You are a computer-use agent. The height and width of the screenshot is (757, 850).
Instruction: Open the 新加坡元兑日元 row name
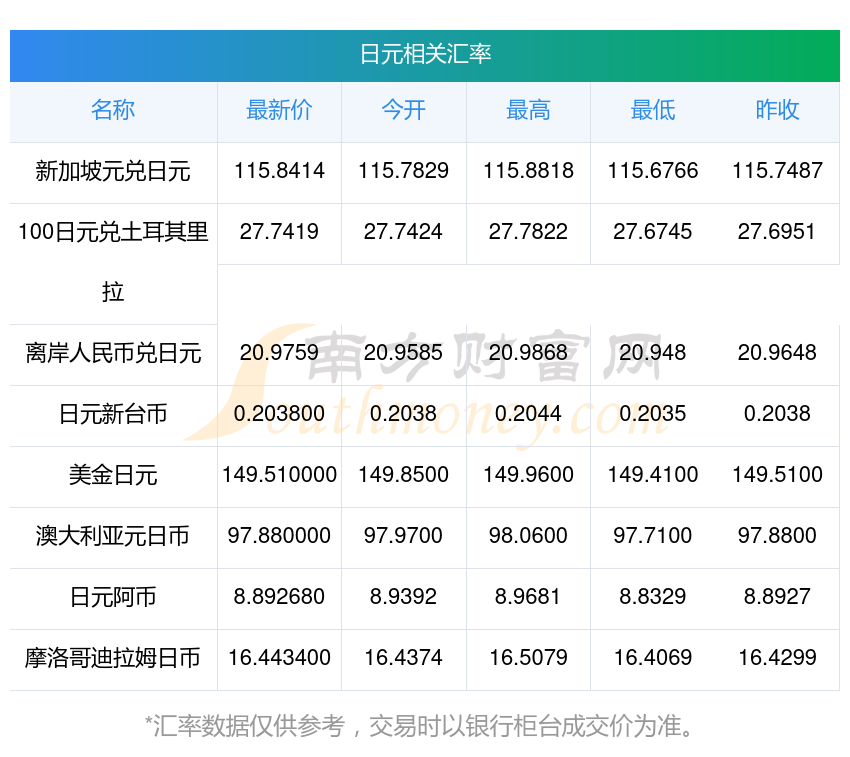[113, 171]
